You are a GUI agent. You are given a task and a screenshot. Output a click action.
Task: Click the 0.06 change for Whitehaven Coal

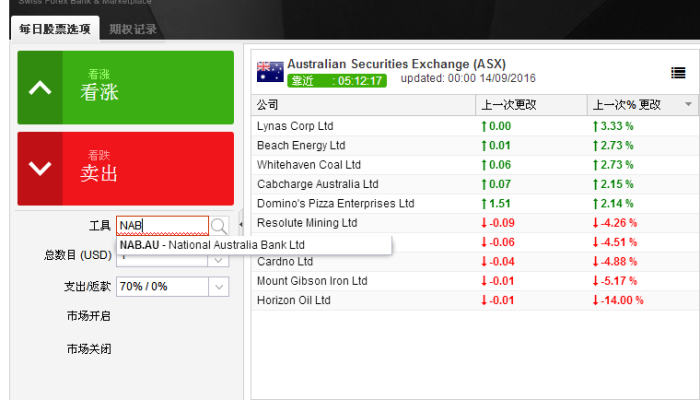[496, 165]
